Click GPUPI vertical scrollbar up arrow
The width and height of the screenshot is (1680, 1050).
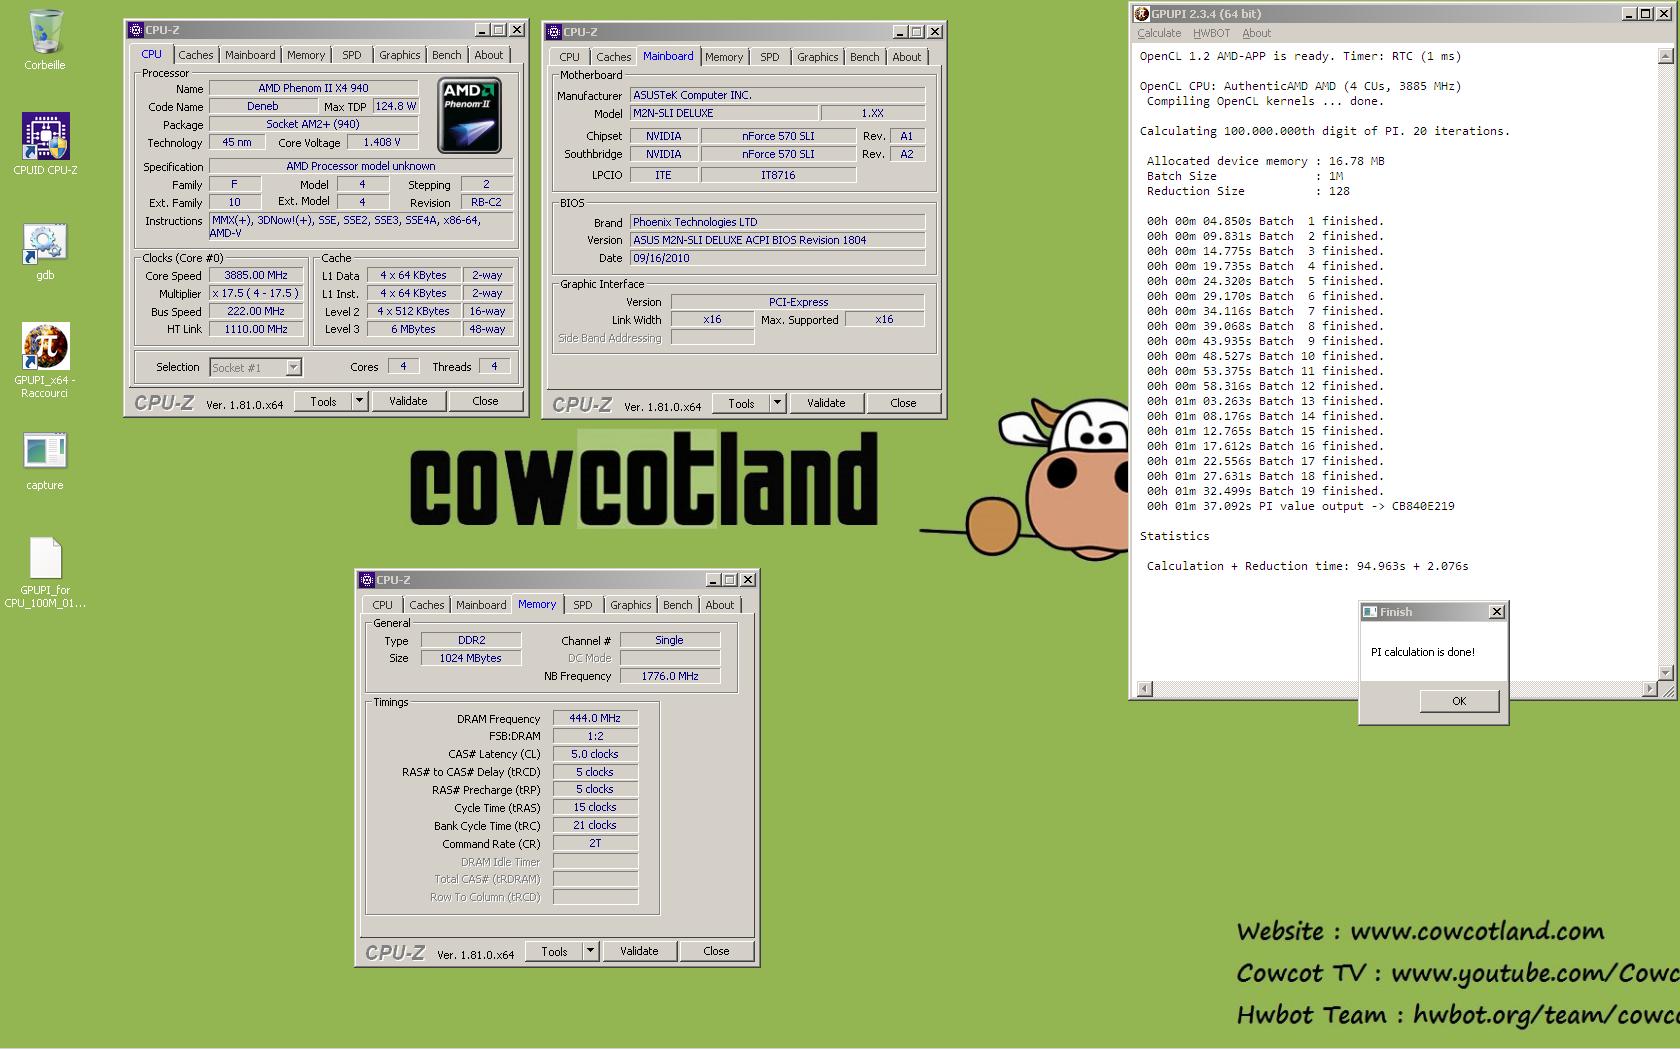point(1665,57)
